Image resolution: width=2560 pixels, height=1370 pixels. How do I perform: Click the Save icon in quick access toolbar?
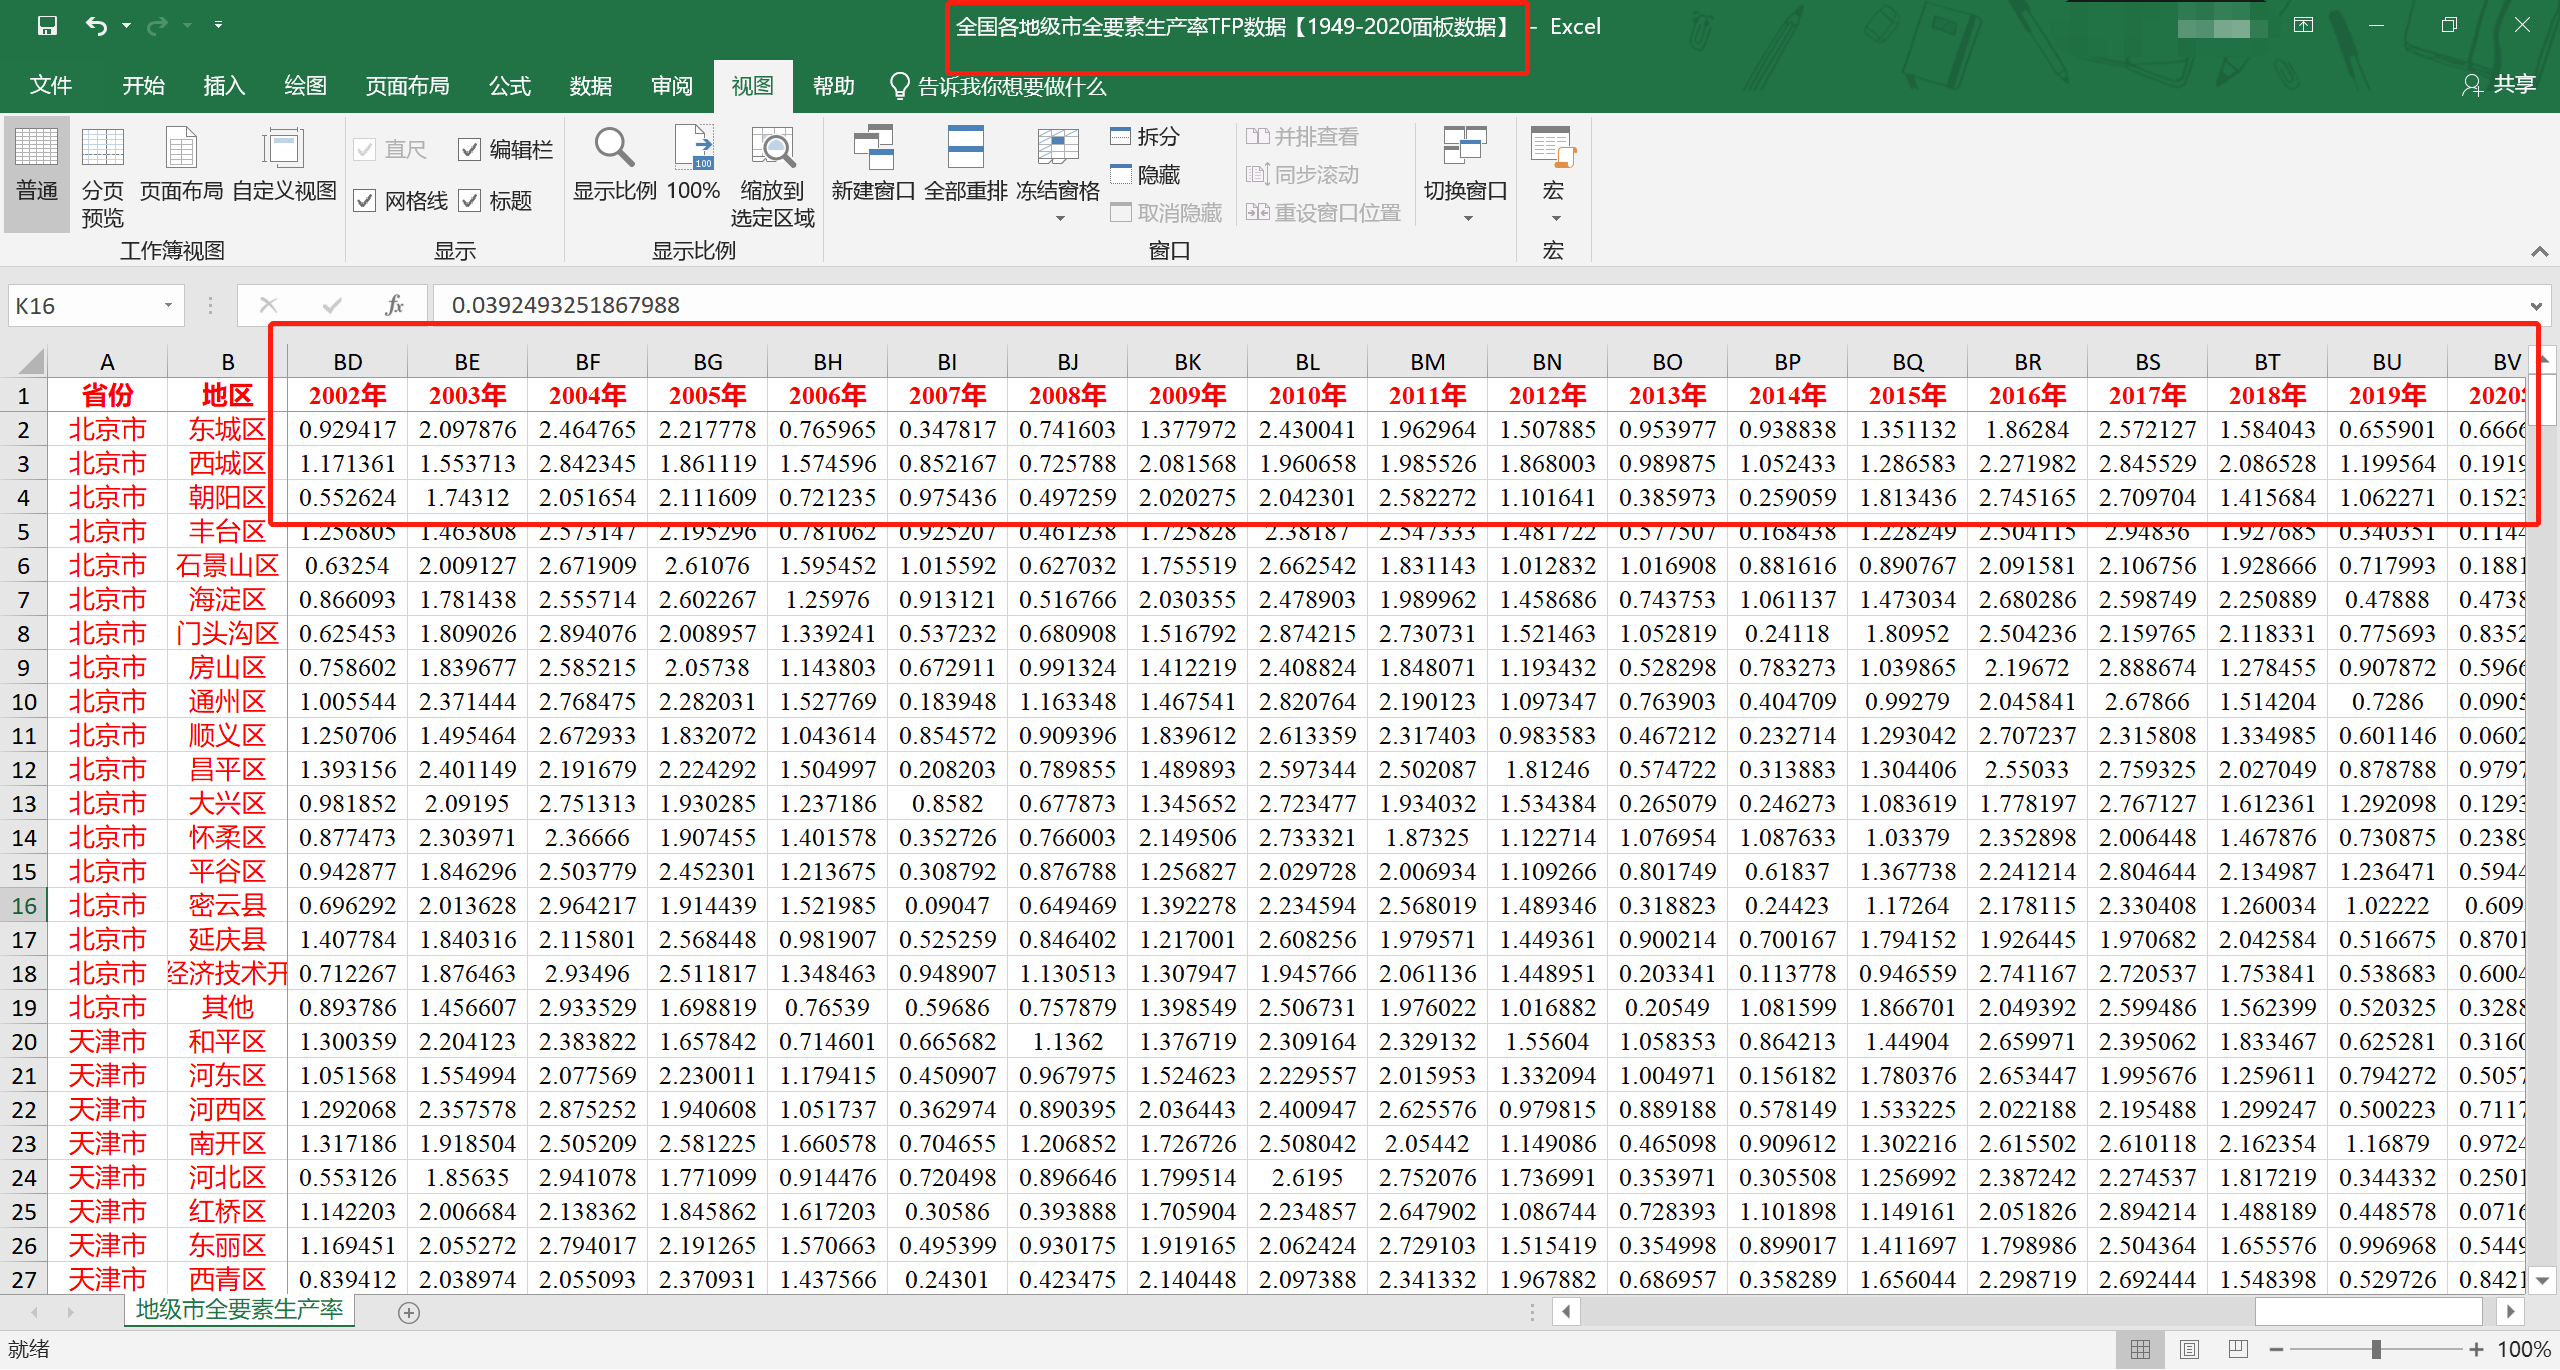coord(47,26)
